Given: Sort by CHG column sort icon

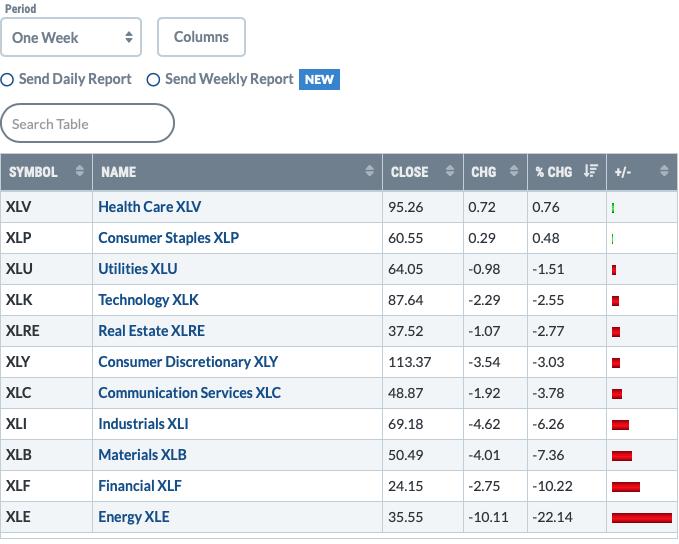Looking at the screenshot, I should pos(514,171).
